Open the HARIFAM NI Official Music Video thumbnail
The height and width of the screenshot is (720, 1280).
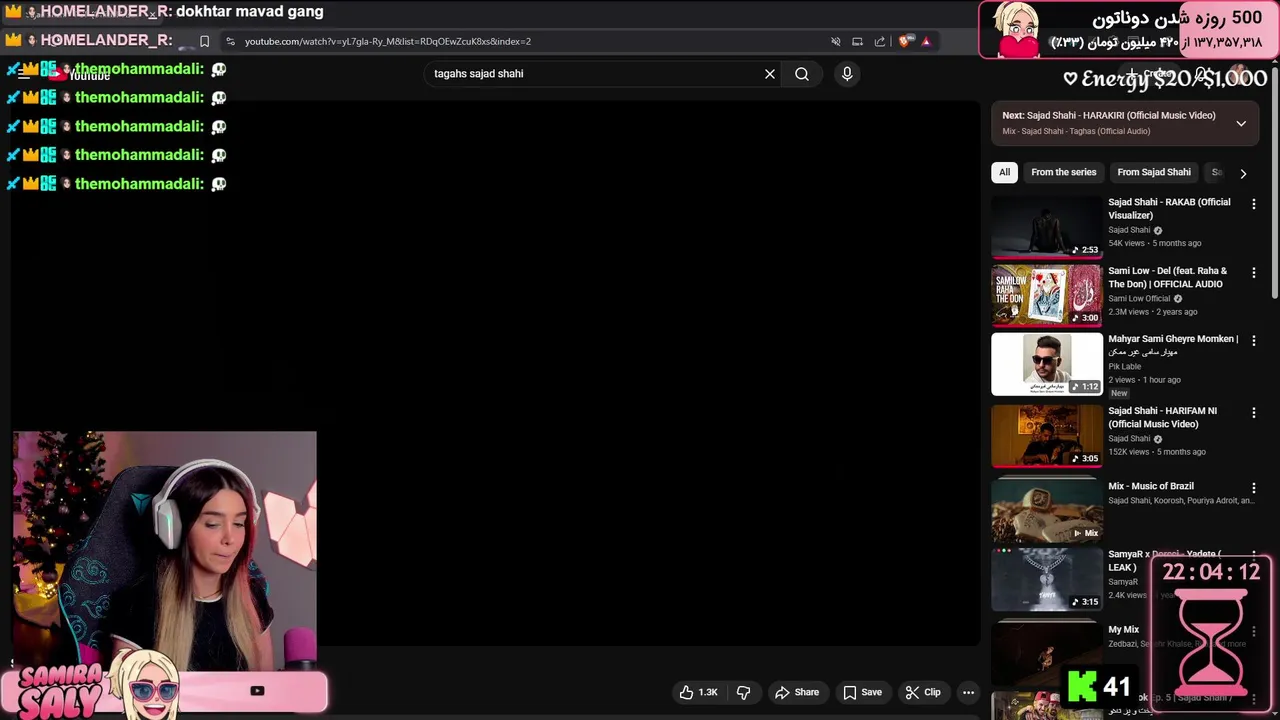pyautogui.click(x=1046, y=436)
